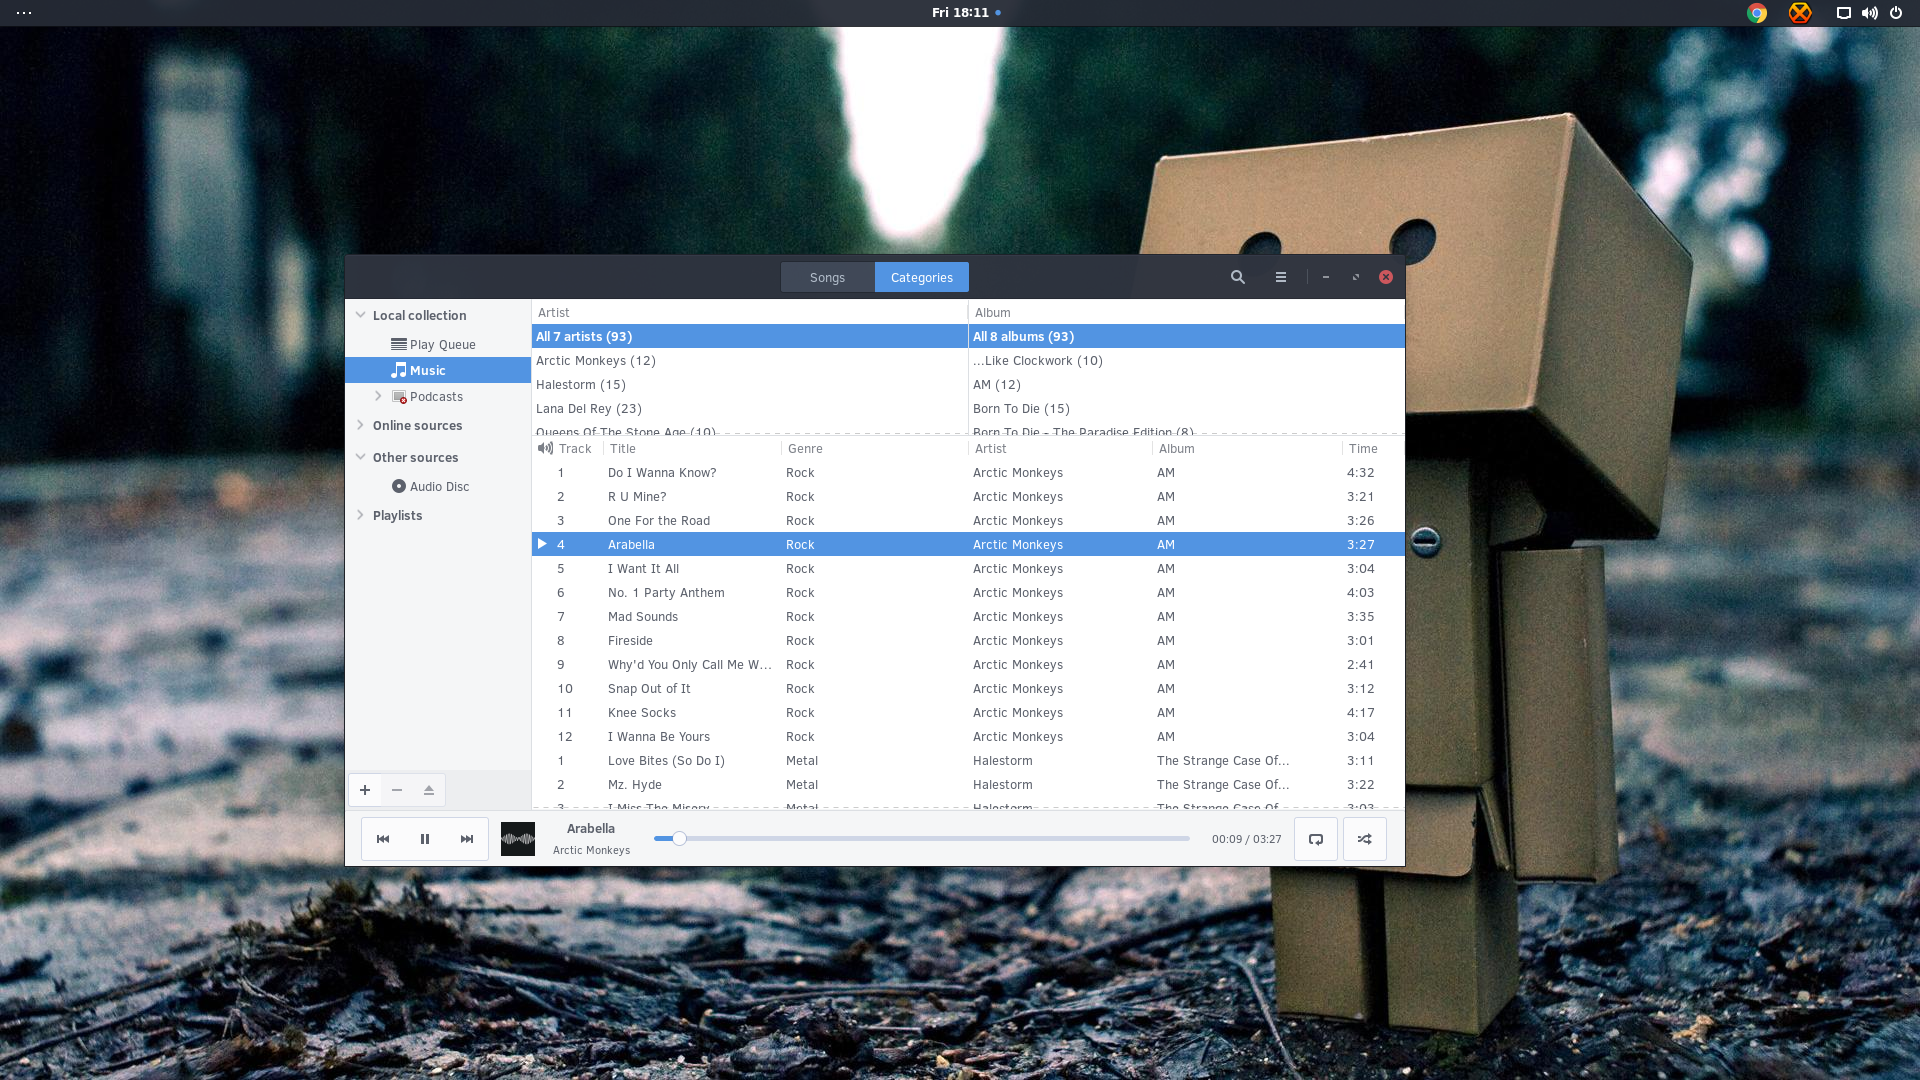The height and width of the screenshot is (1080, 1920).
Task: Open Chrome from the top panel
Action: pos(1757,13)
